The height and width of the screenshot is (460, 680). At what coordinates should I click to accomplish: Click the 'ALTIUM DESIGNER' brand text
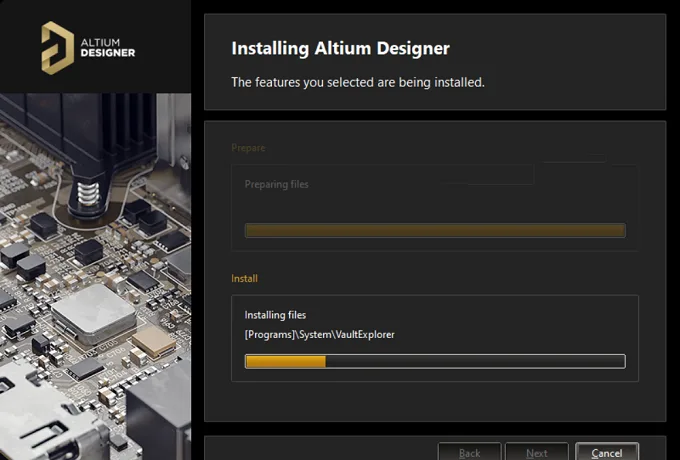[108, 48]
